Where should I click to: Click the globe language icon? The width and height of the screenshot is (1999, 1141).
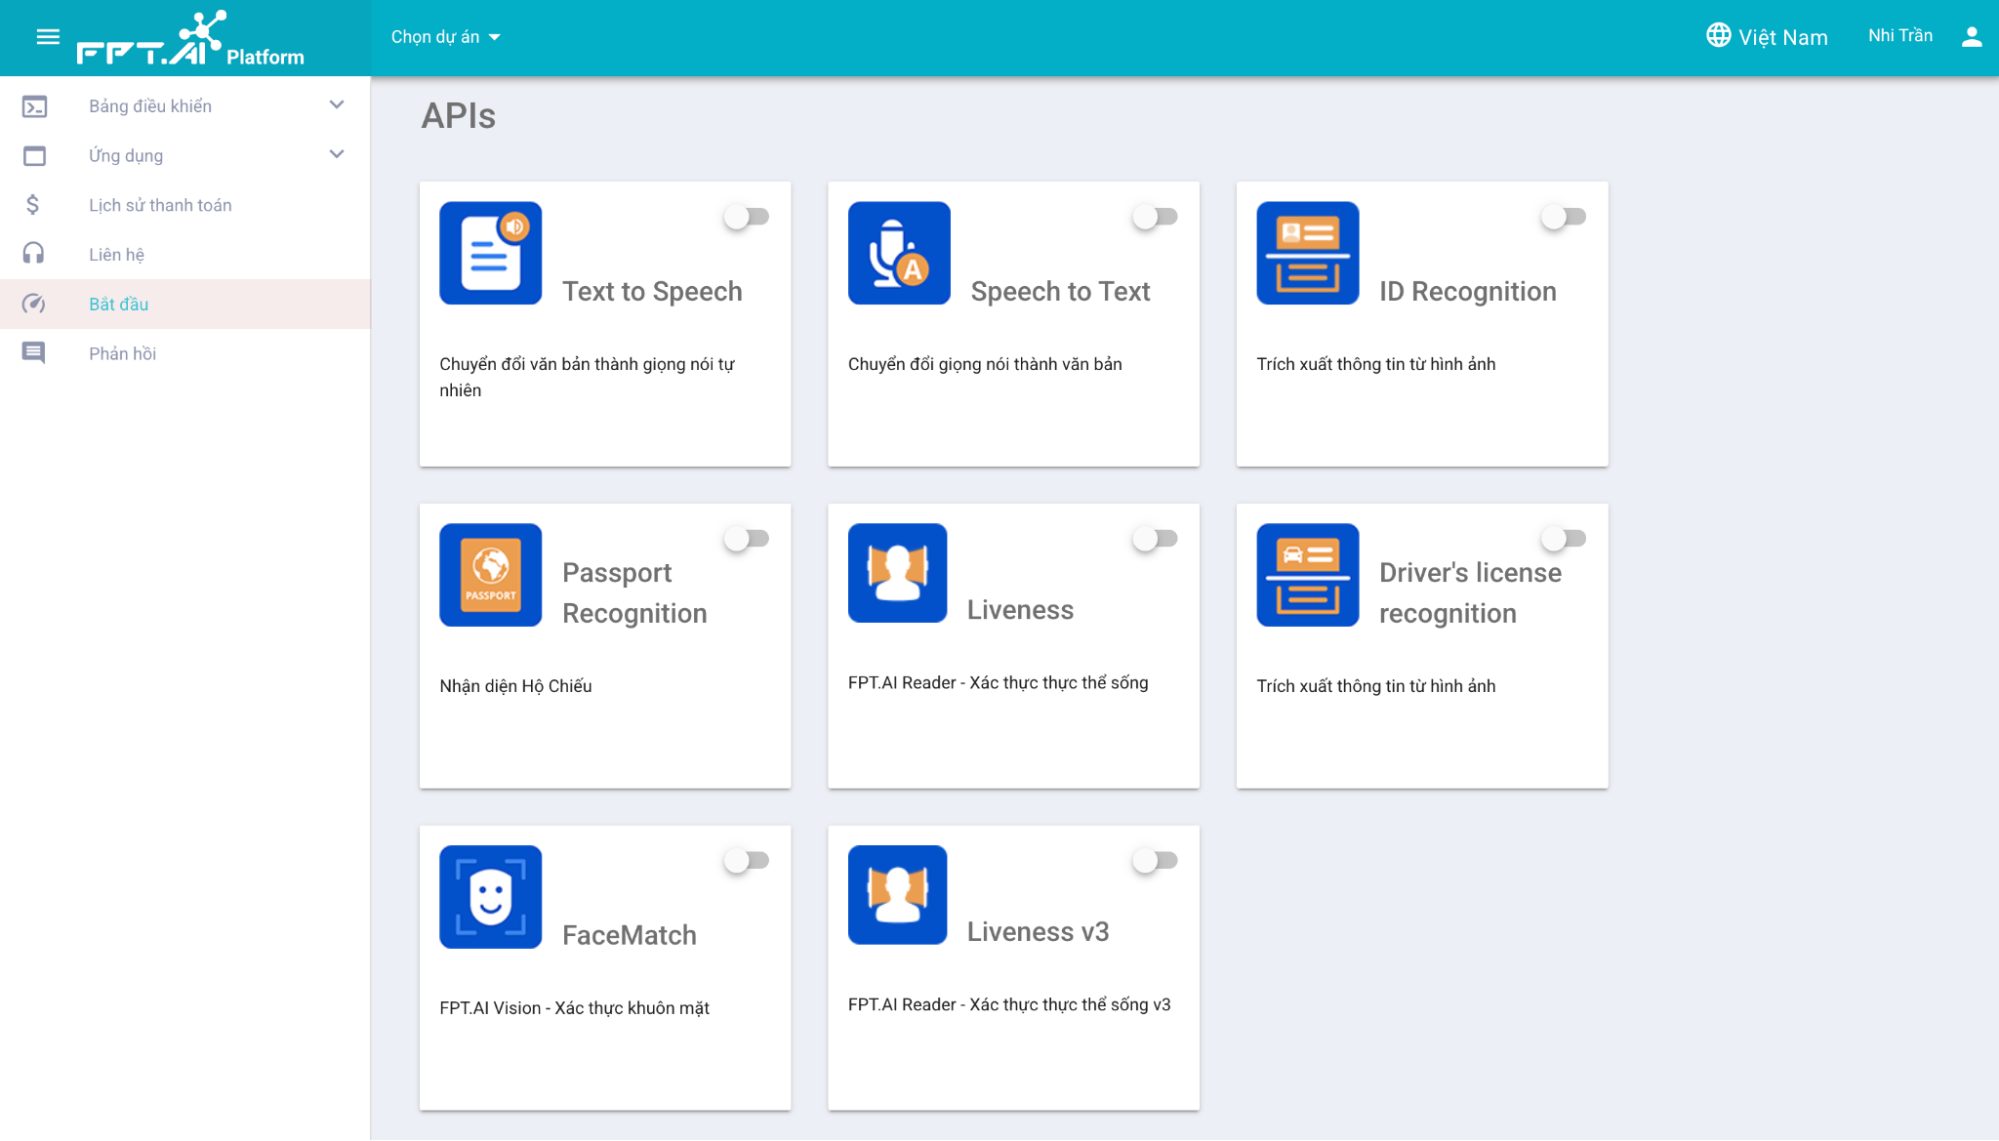(x=1718, y=36)
